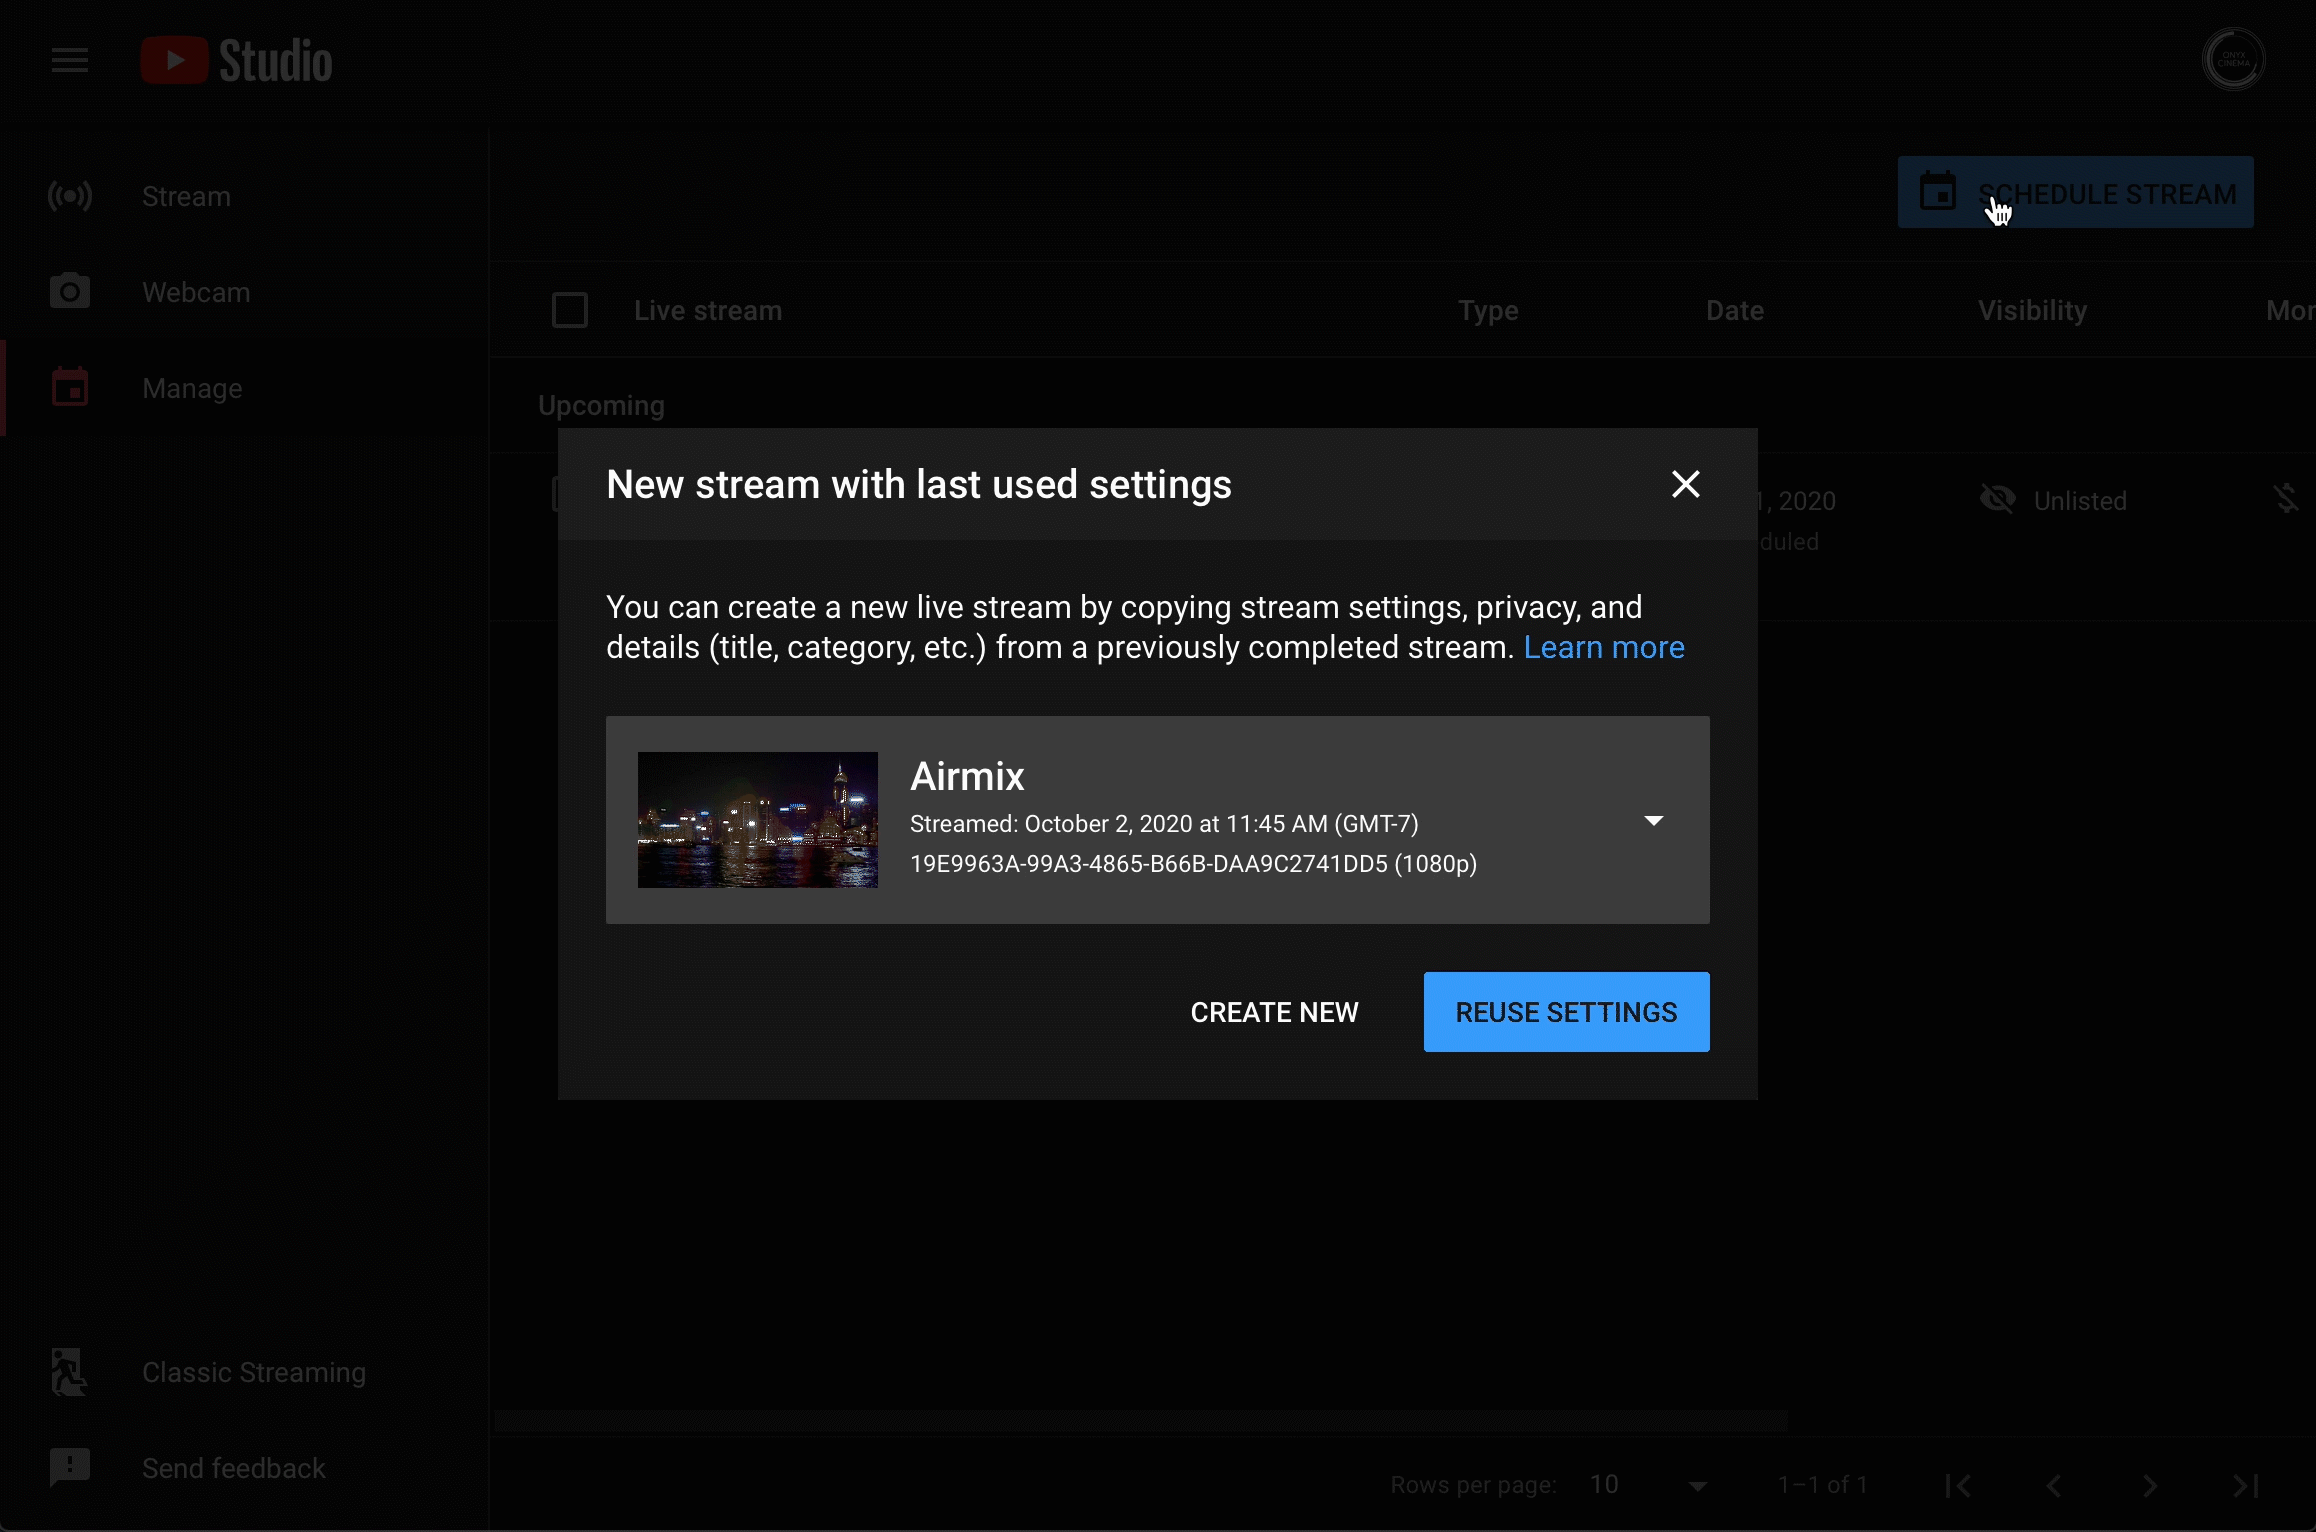Click the Stream broadcast icon
The height and width of the screenshot is (1532, 2316).
tap(70, 196)
